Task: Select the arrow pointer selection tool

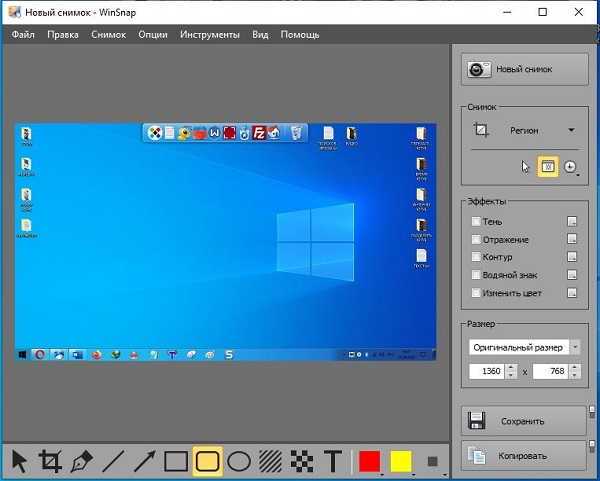Action: (x=20, y=461)
